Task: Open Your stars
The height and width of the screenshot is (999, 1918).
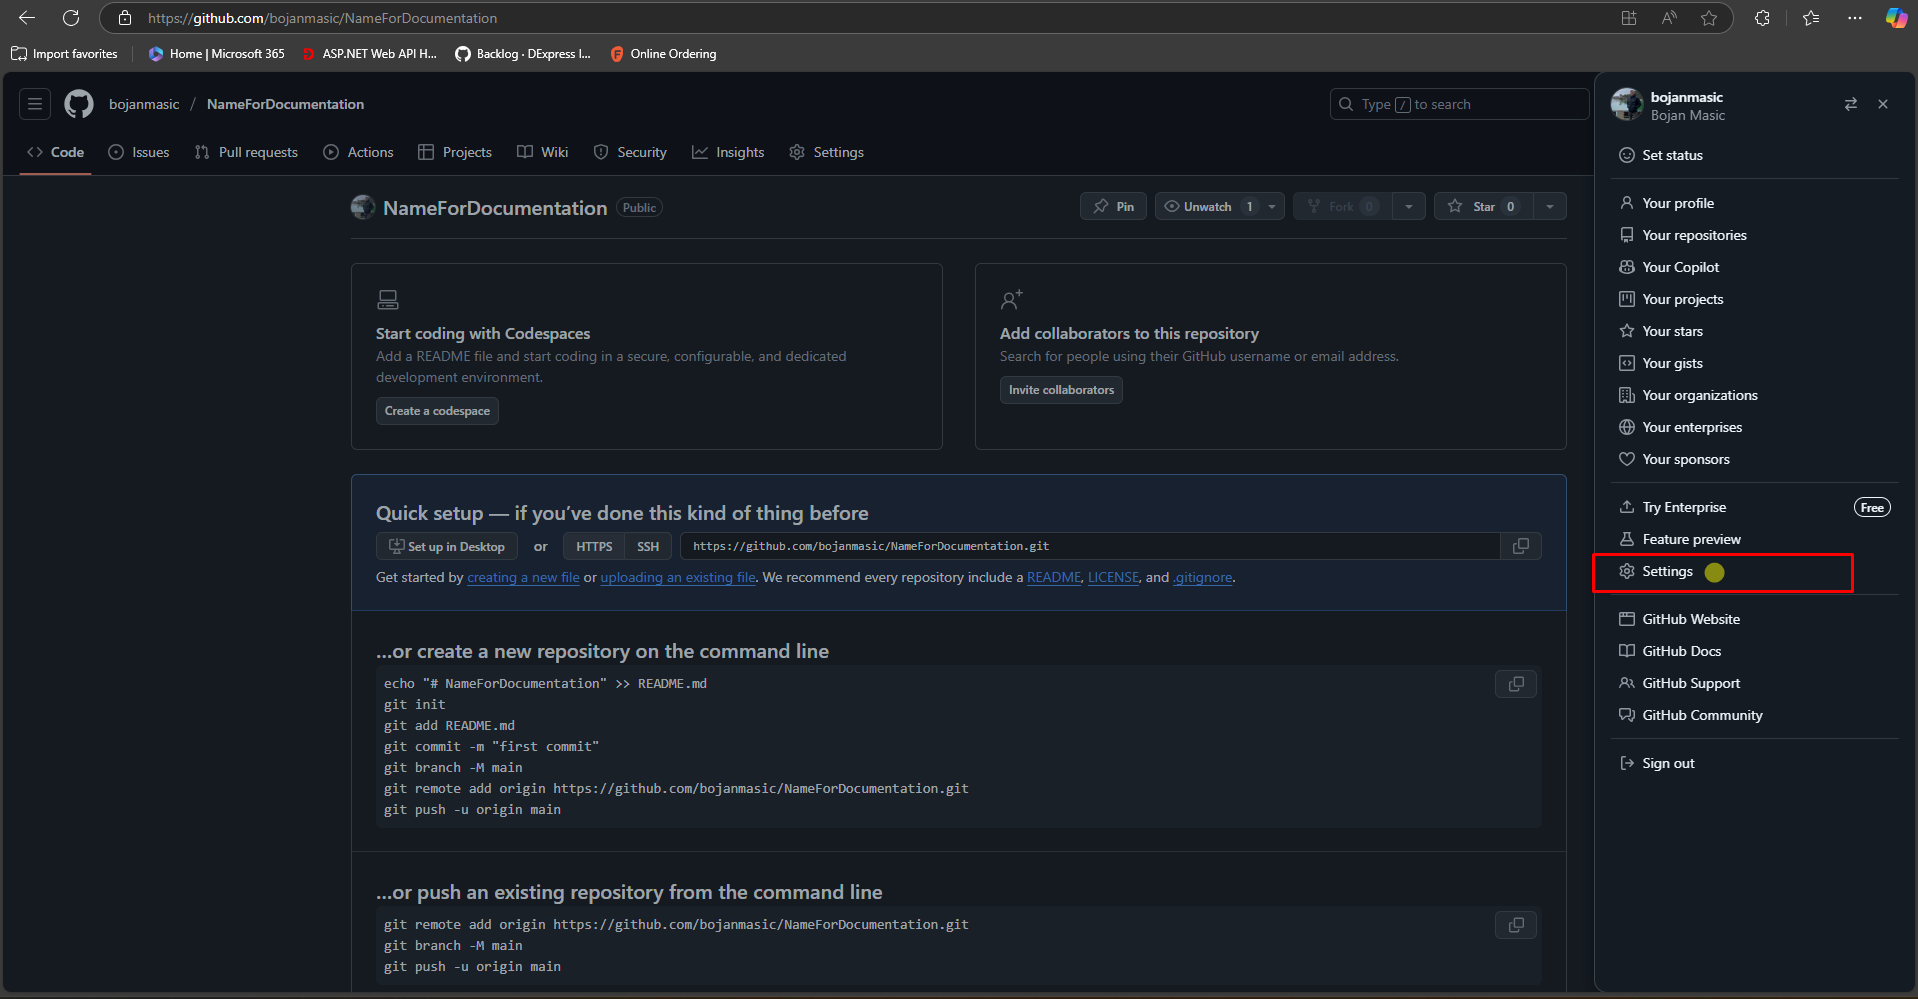Action: 1755,331
